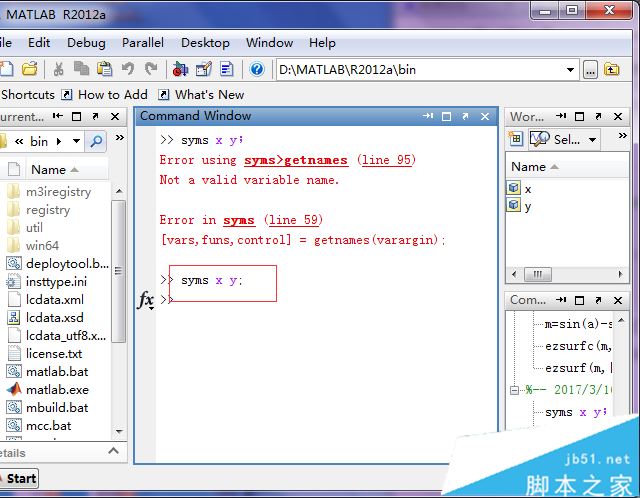Select the win64 folder
Image resolution: width=640 pixels, height=498 pixels.
click(x=42, y=246)
